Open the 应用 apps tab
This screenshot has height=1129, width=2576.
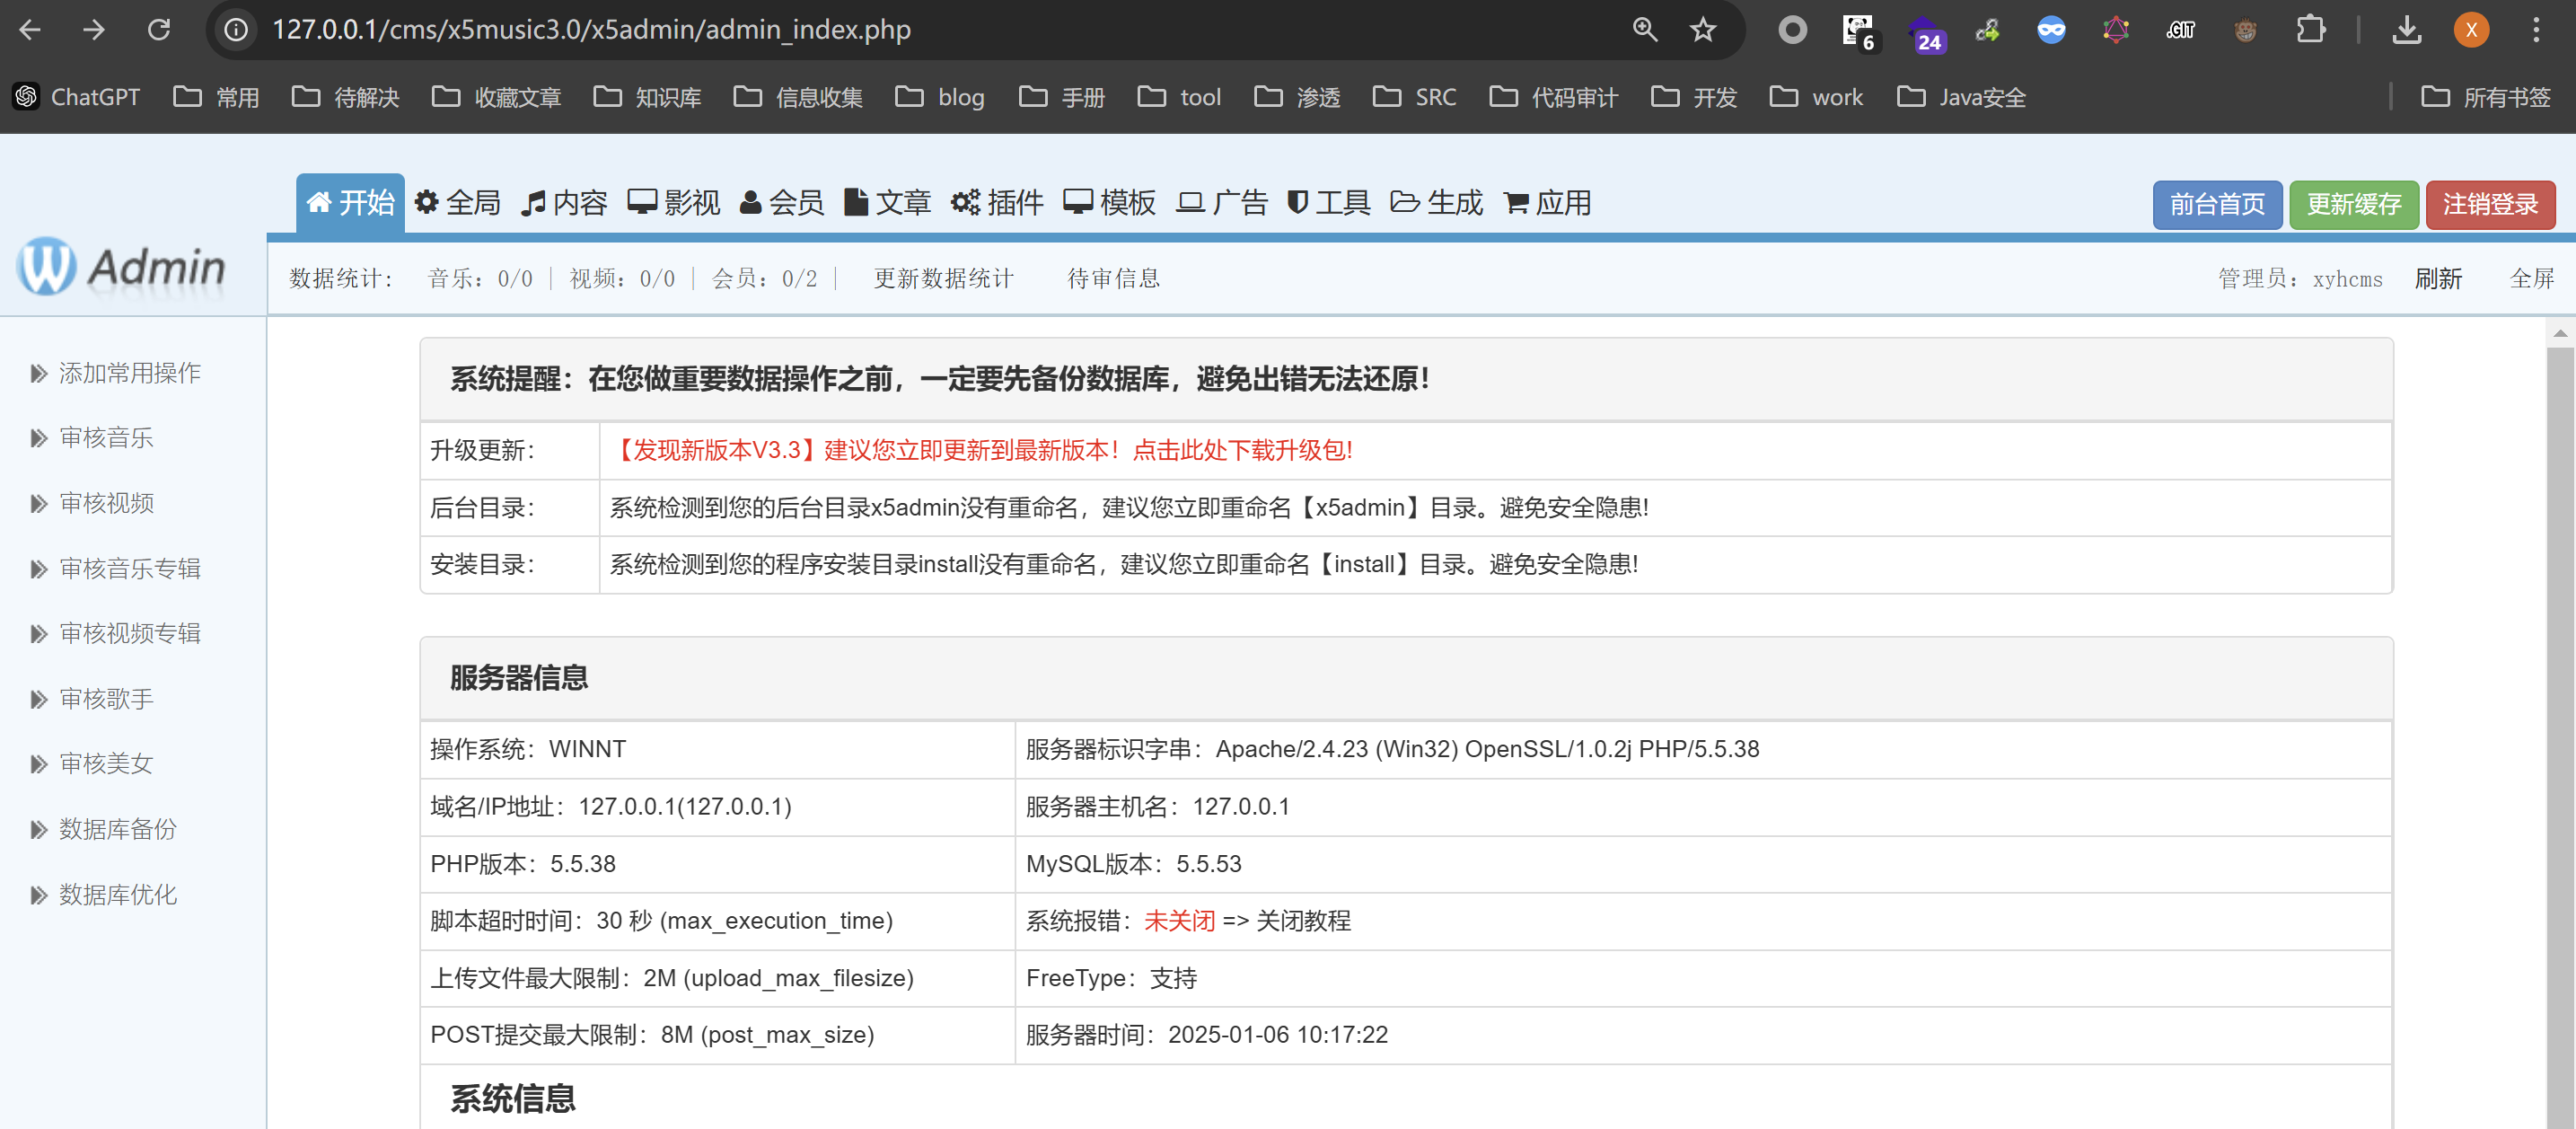(1548, 203)
